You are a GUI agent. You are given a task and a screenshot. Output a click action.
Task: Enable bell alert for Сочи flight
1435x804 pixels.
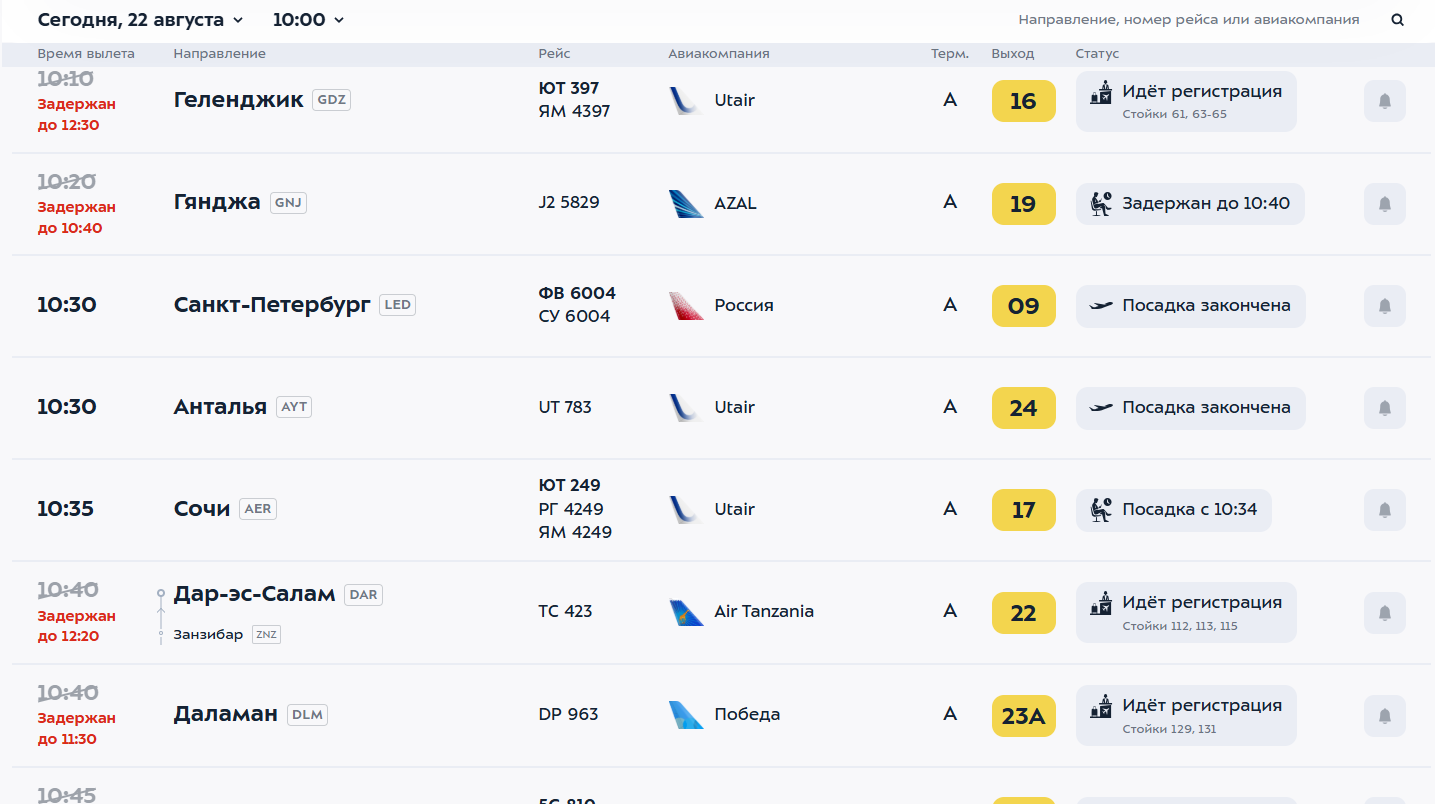[x=1385, y=510]
